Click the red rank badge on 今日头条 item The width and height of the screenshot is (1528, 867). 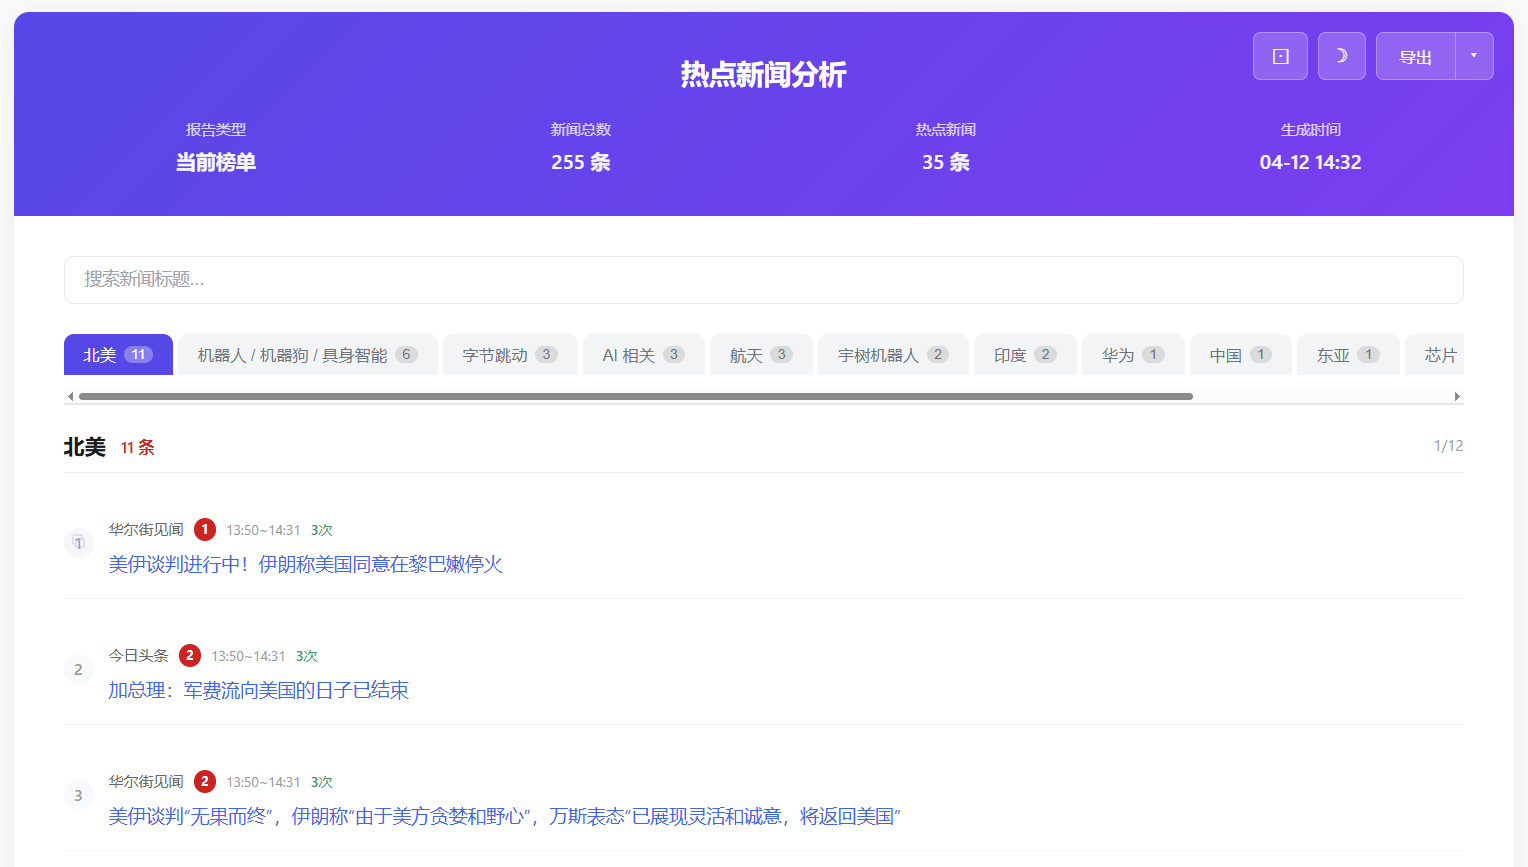(x=190, y=656)
